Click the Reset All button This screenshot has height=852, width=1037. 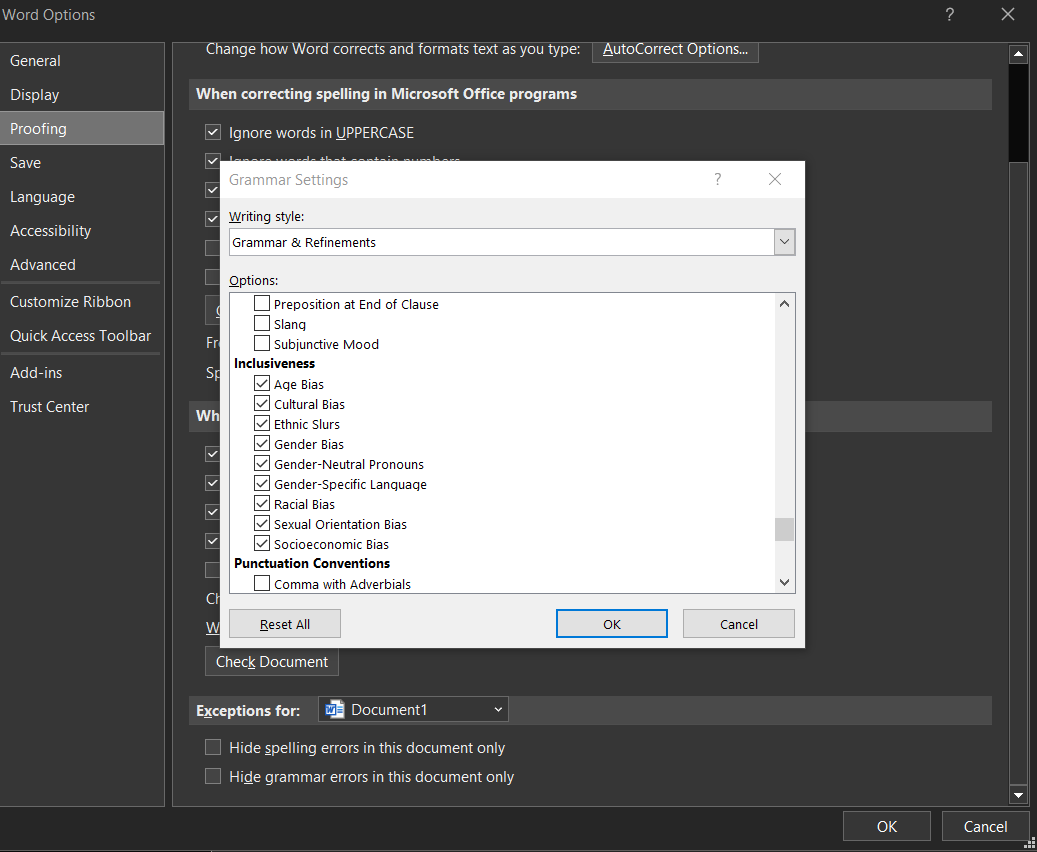(284, 623)
